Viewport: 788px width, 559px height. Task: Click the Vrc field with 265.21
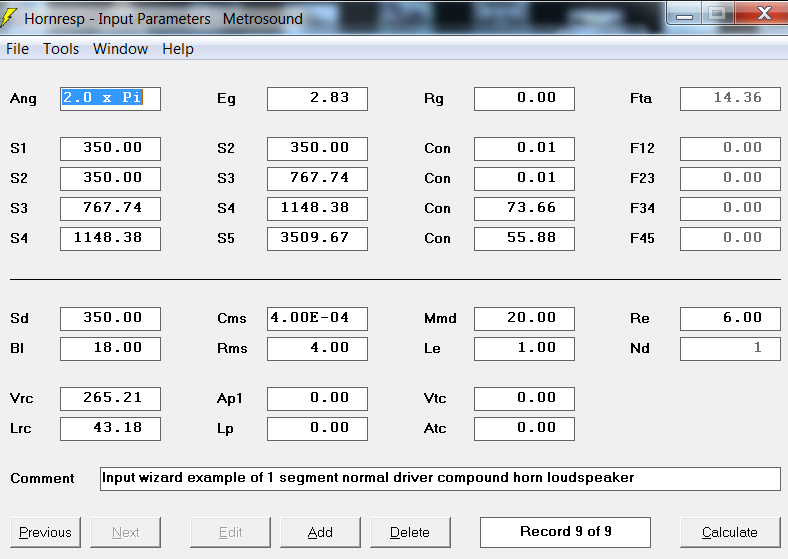tap(111, 399)
